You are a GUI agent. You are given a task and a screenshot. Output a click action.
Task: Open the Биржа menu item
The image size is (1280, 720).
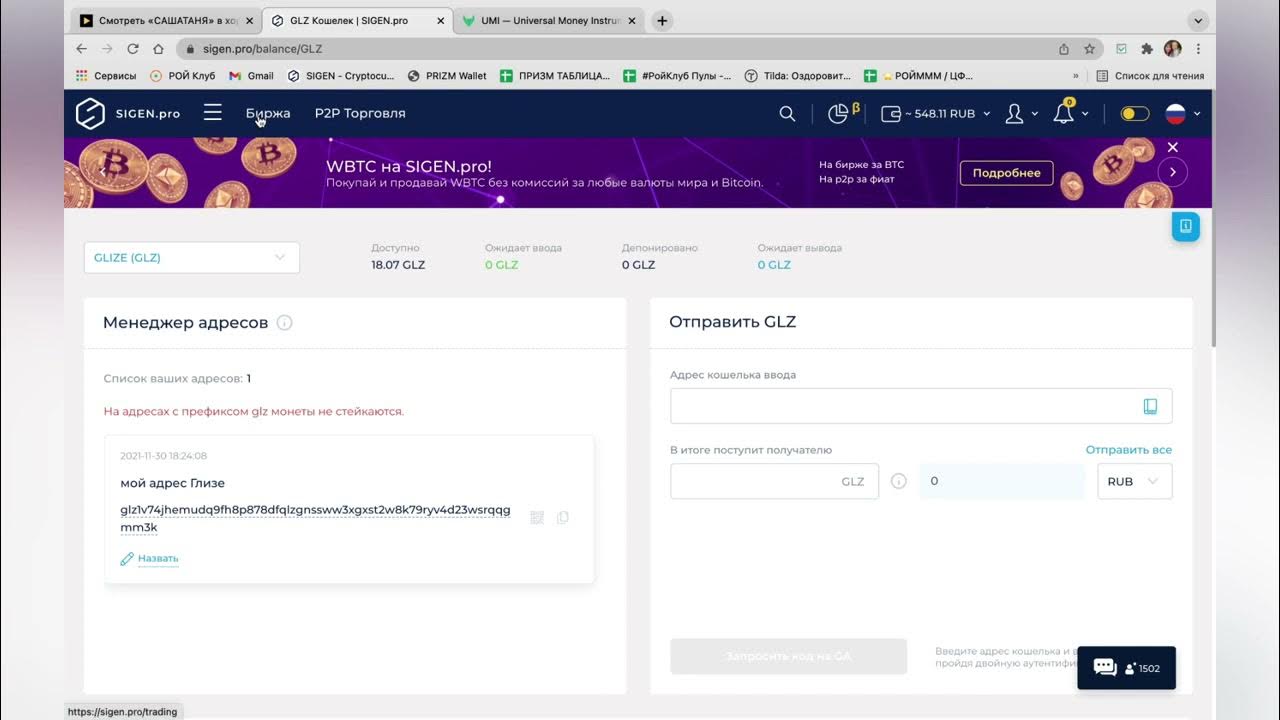pyautogui.click(x=268, y=114)
